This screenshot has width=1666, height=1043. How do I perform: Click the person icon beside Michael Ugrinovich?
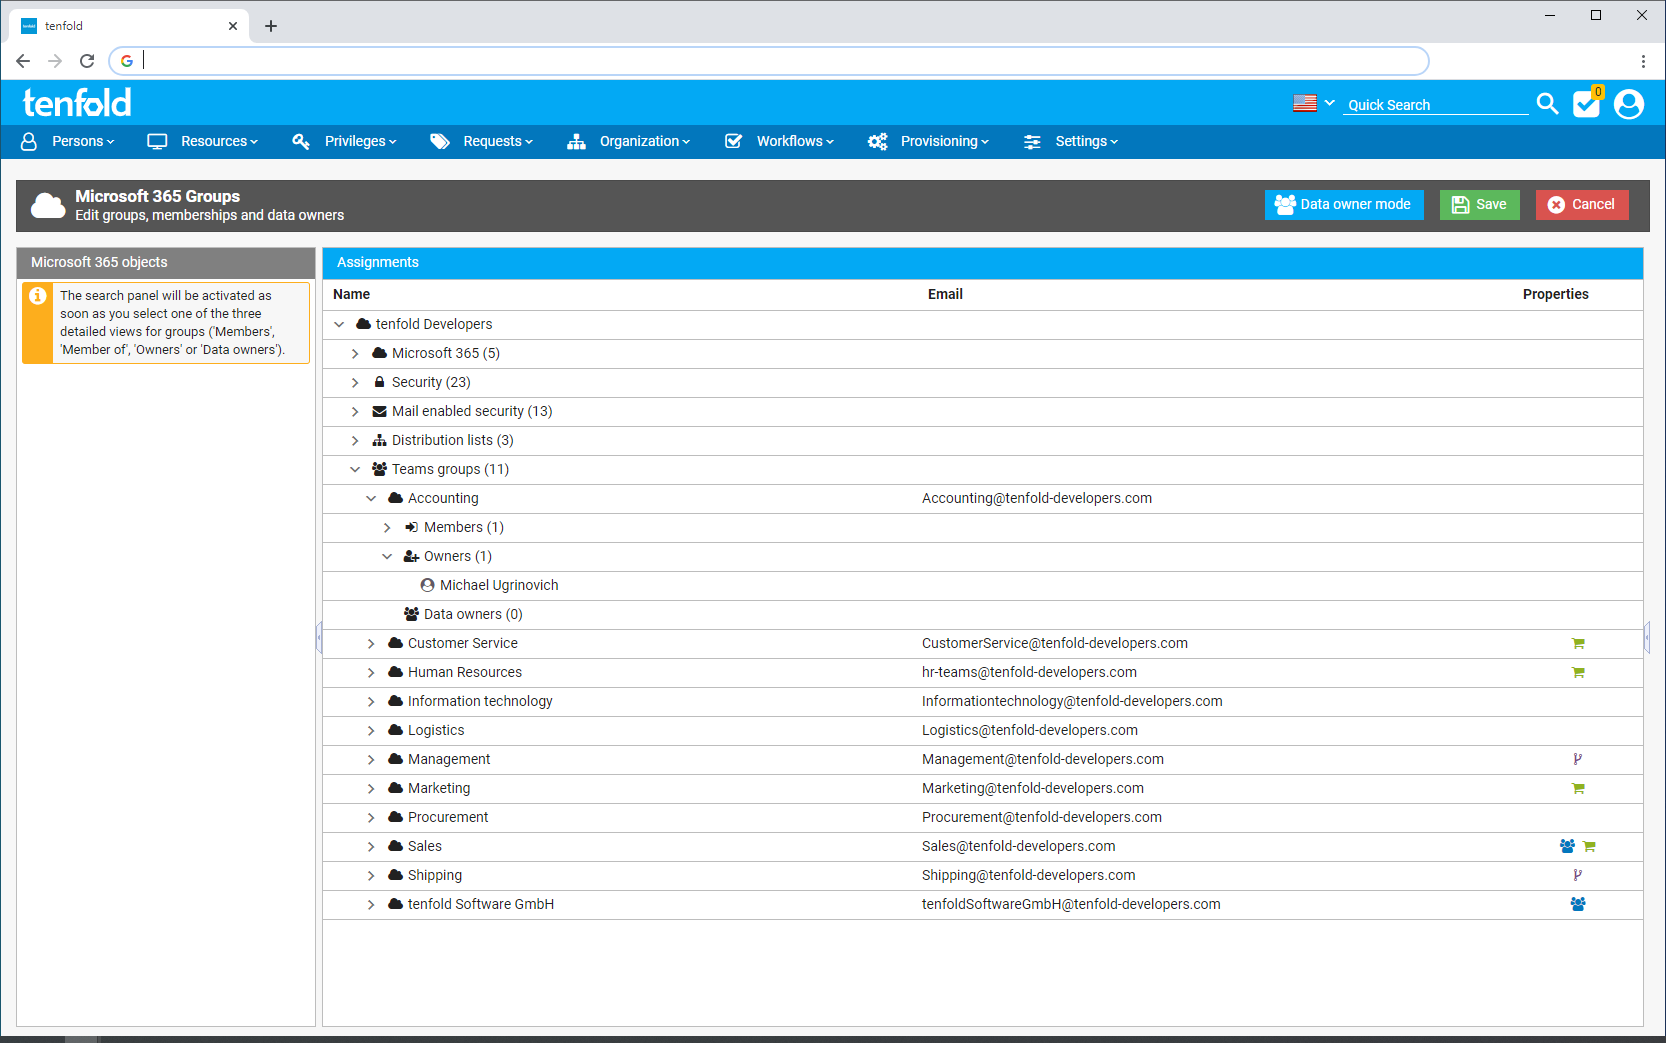point(428,585)
